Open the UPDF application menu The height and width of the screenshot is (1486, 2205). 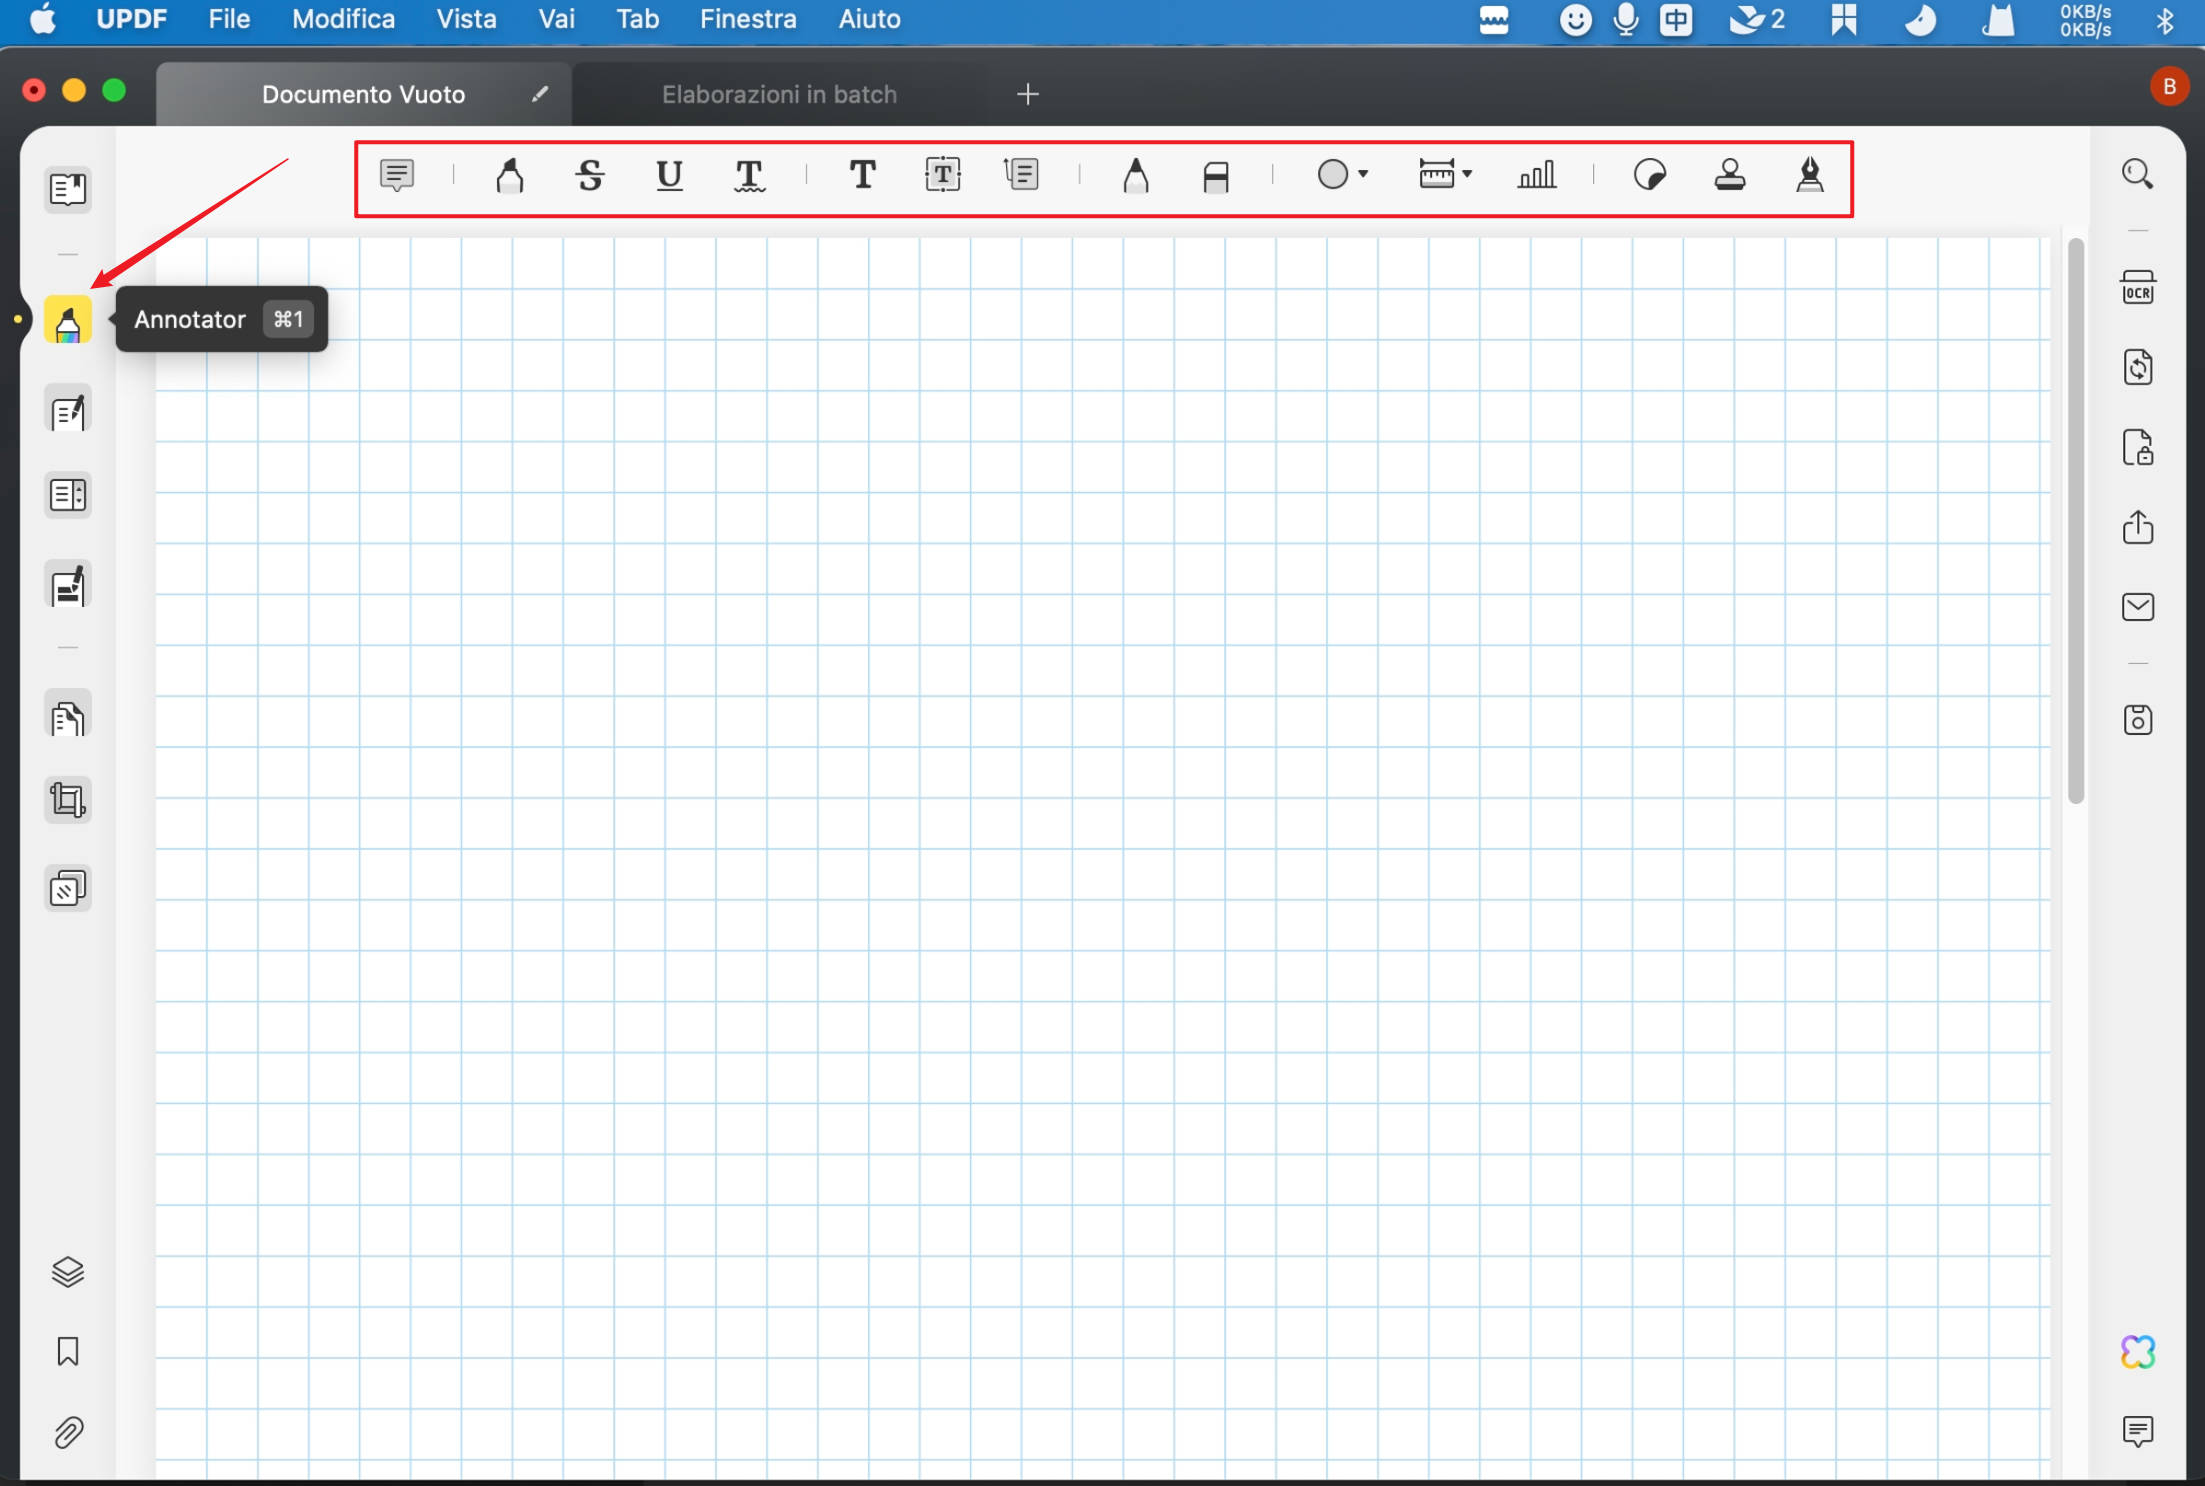coord(131,19)
